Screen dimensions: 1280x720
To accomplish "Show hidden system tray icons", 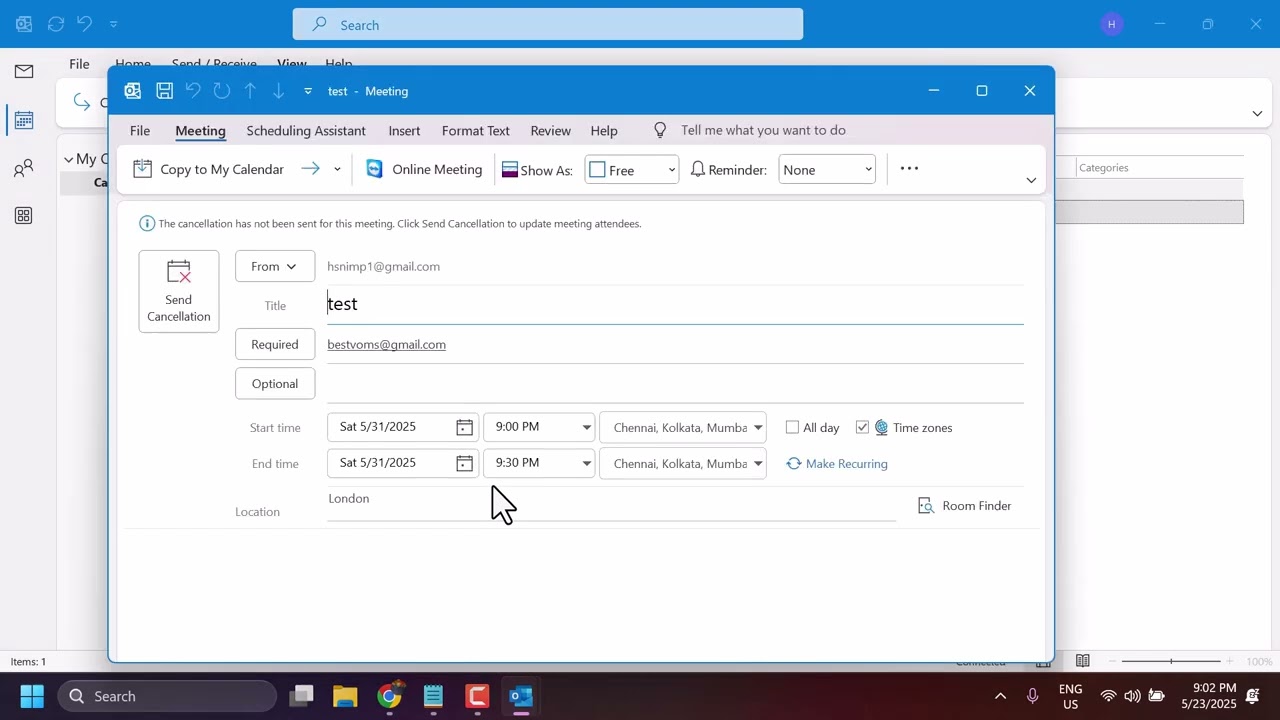I will click(1000, 696).
